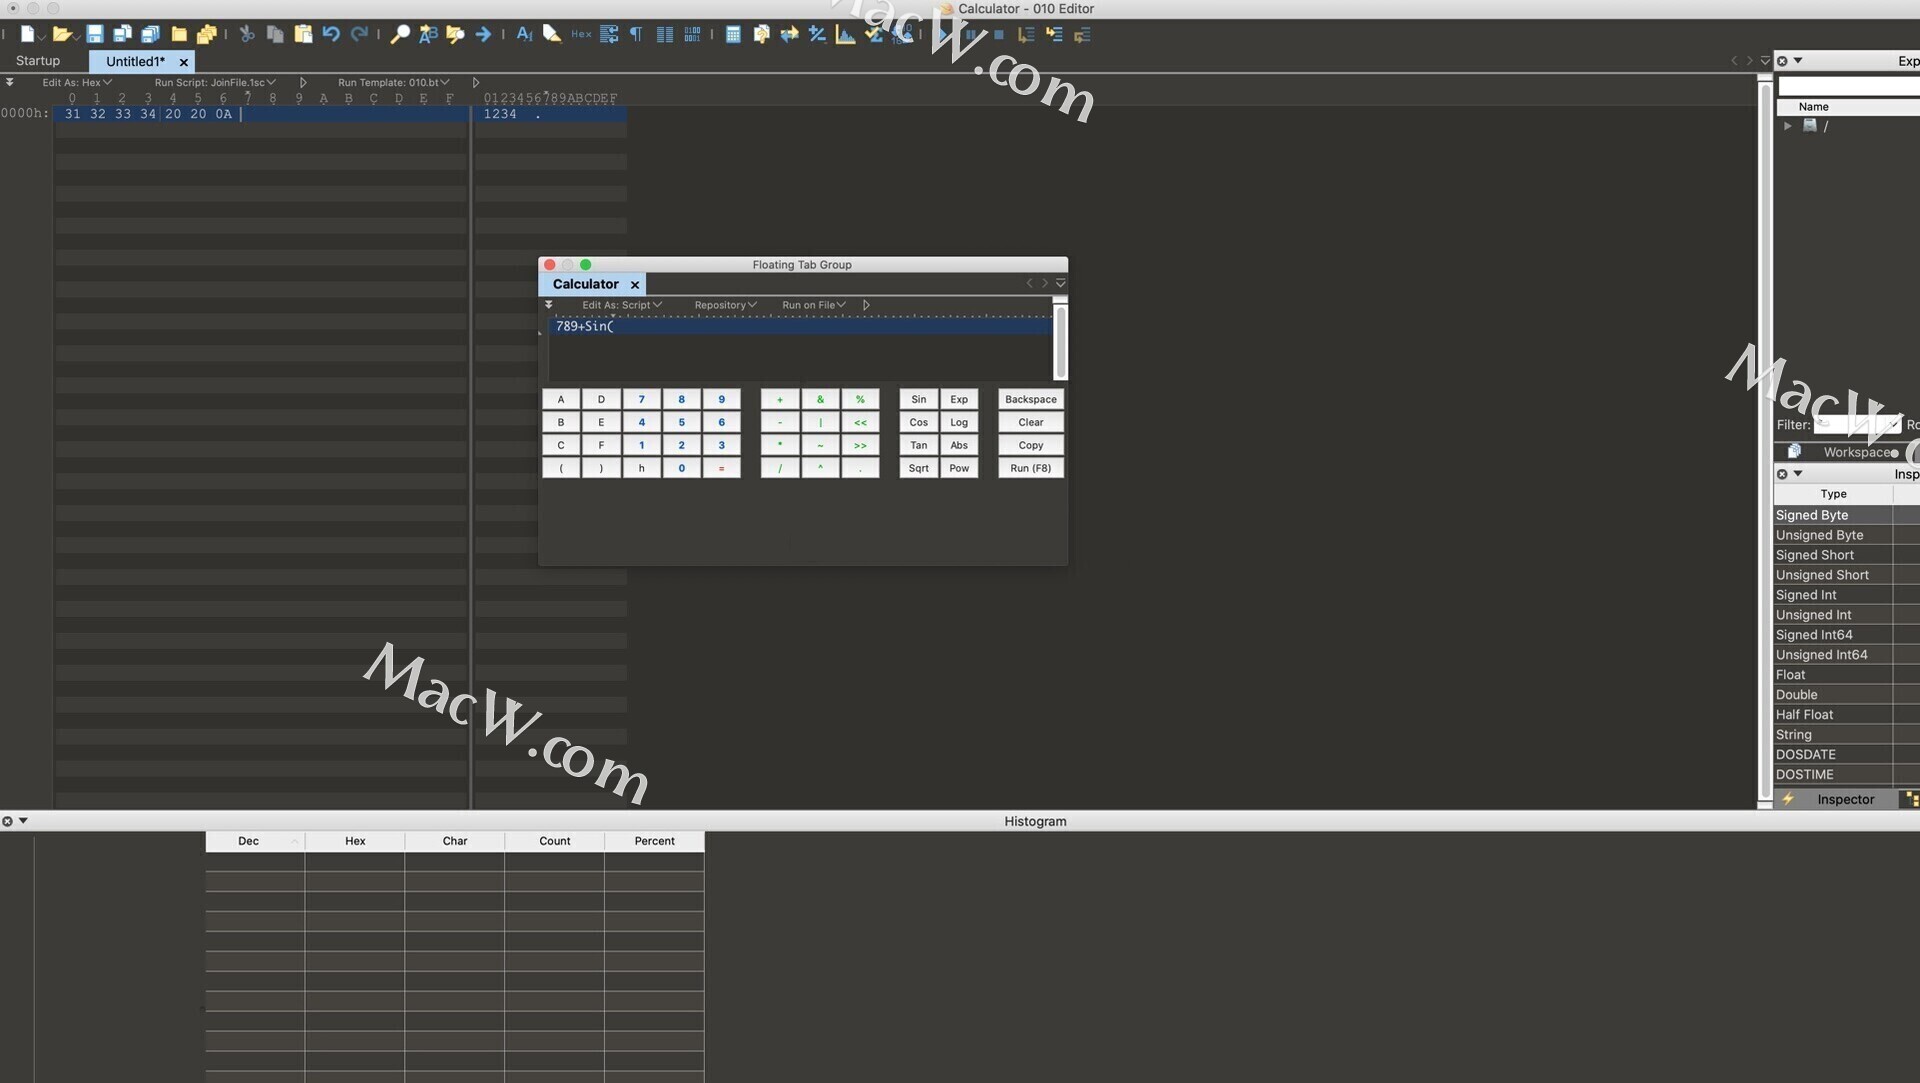Cut selection with scissors icon
The height and width of the screenshot is (1083, 1920).
[x=247, y=34]
